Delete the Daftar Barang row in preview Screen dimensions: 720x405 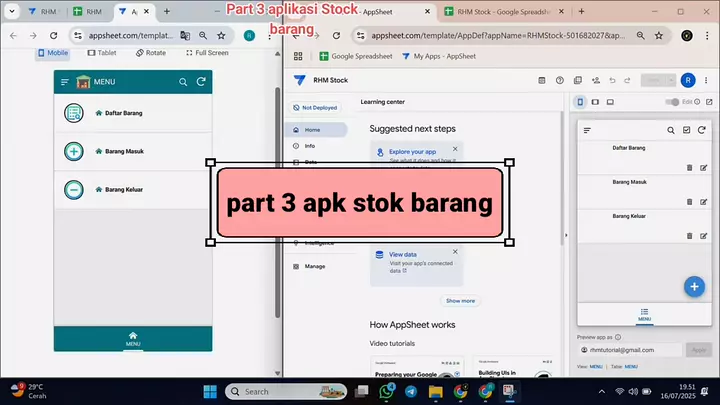tap(689, 167)
